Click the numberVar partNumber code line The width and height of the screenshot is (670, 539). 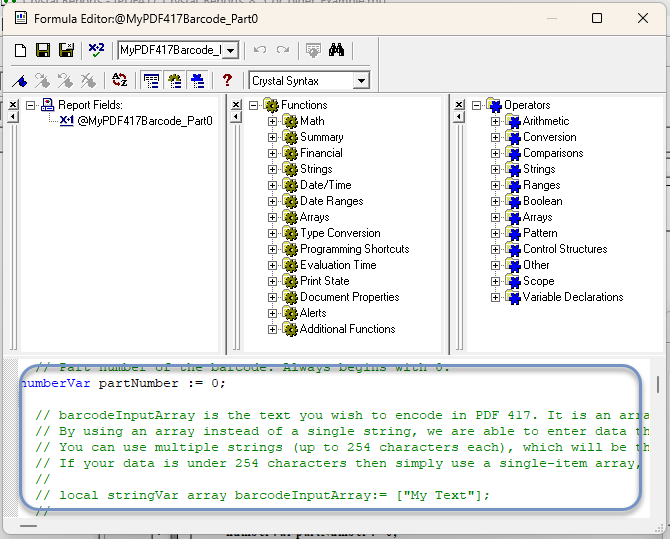point(123,383)
